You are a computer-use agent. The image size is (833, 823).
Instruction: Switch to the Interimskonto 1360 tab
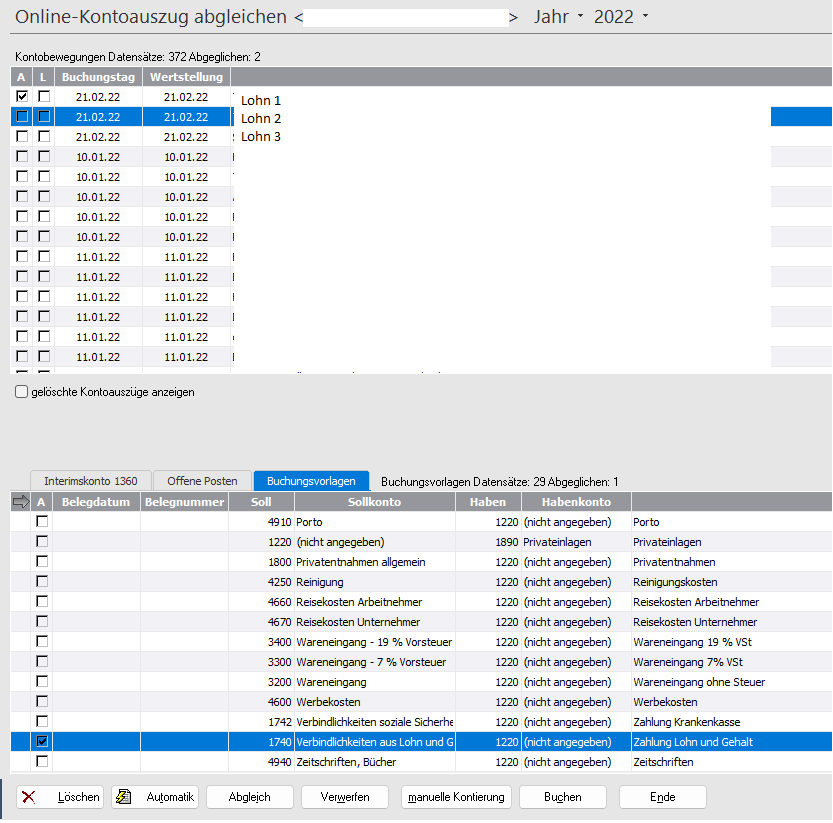click(x=91, y=481)
